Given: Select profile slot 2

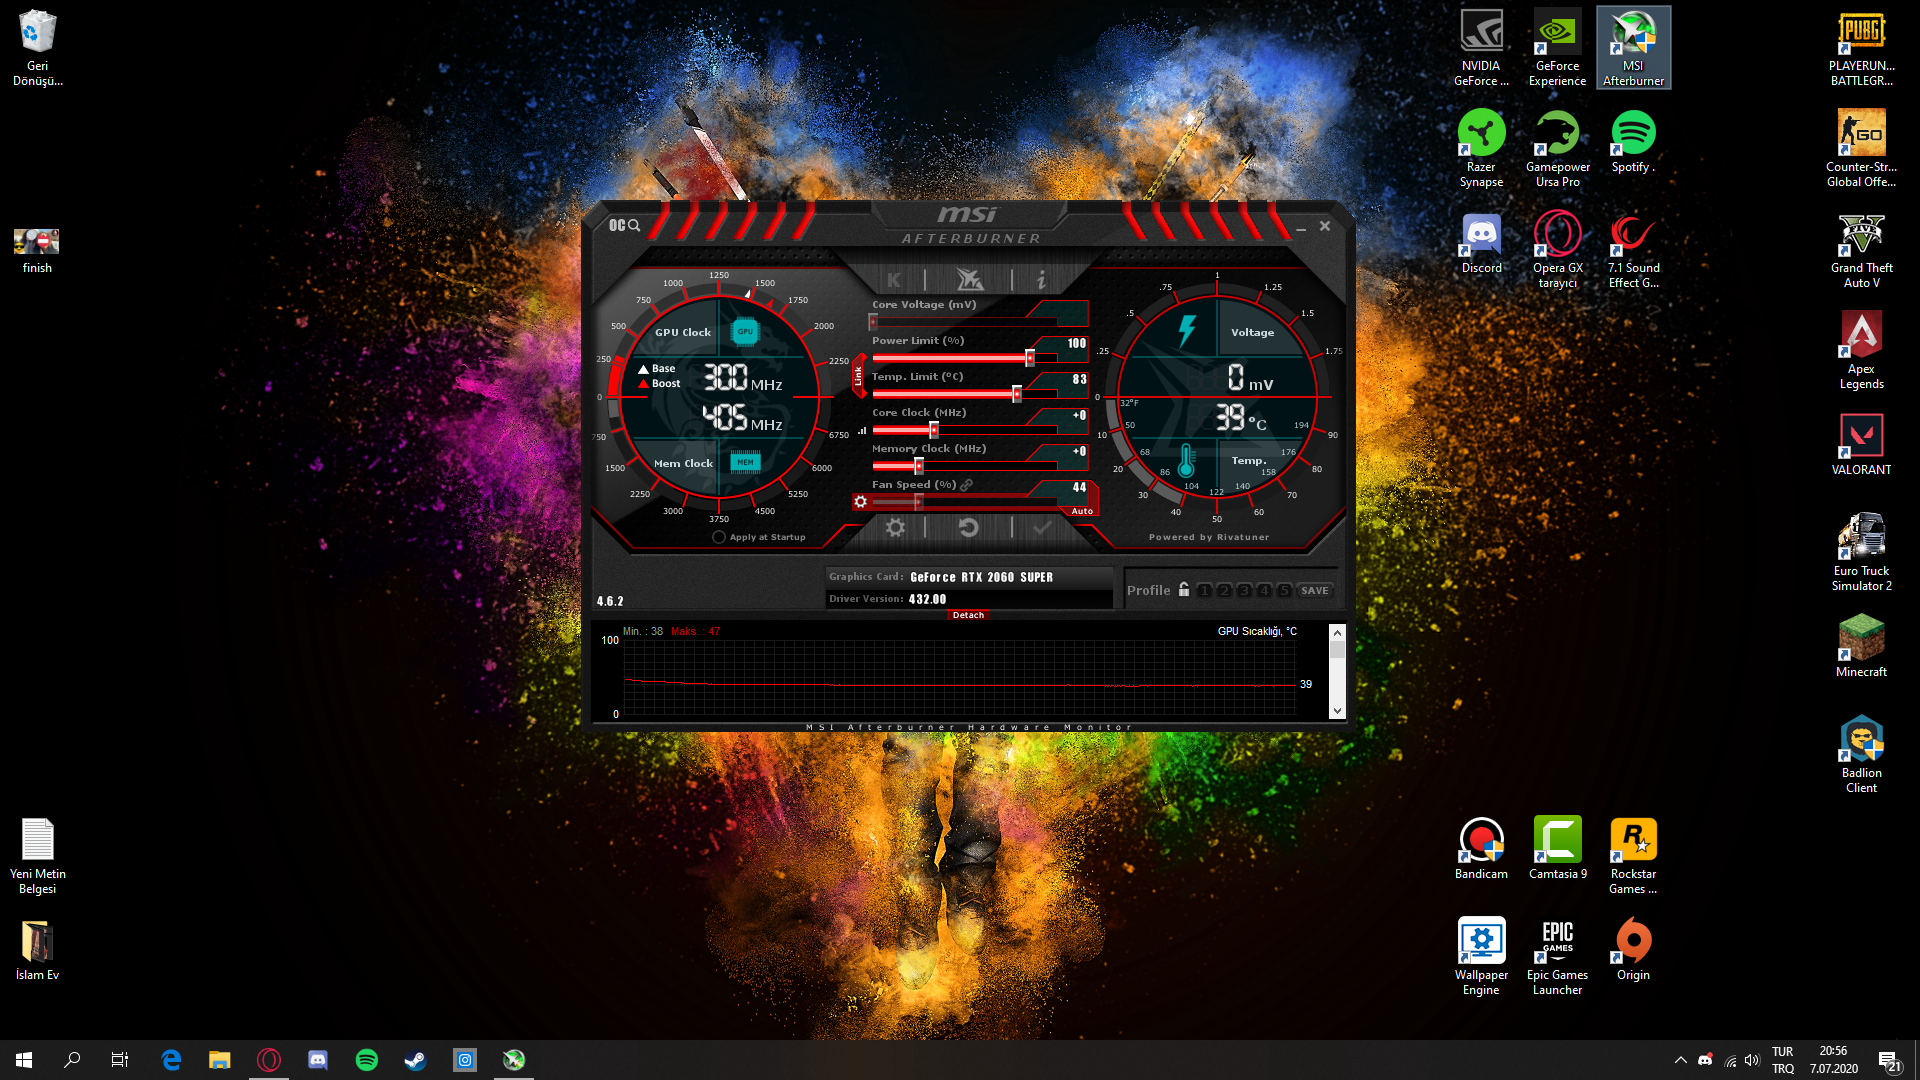Looking at the screenshot, I should coord(1224,591).
